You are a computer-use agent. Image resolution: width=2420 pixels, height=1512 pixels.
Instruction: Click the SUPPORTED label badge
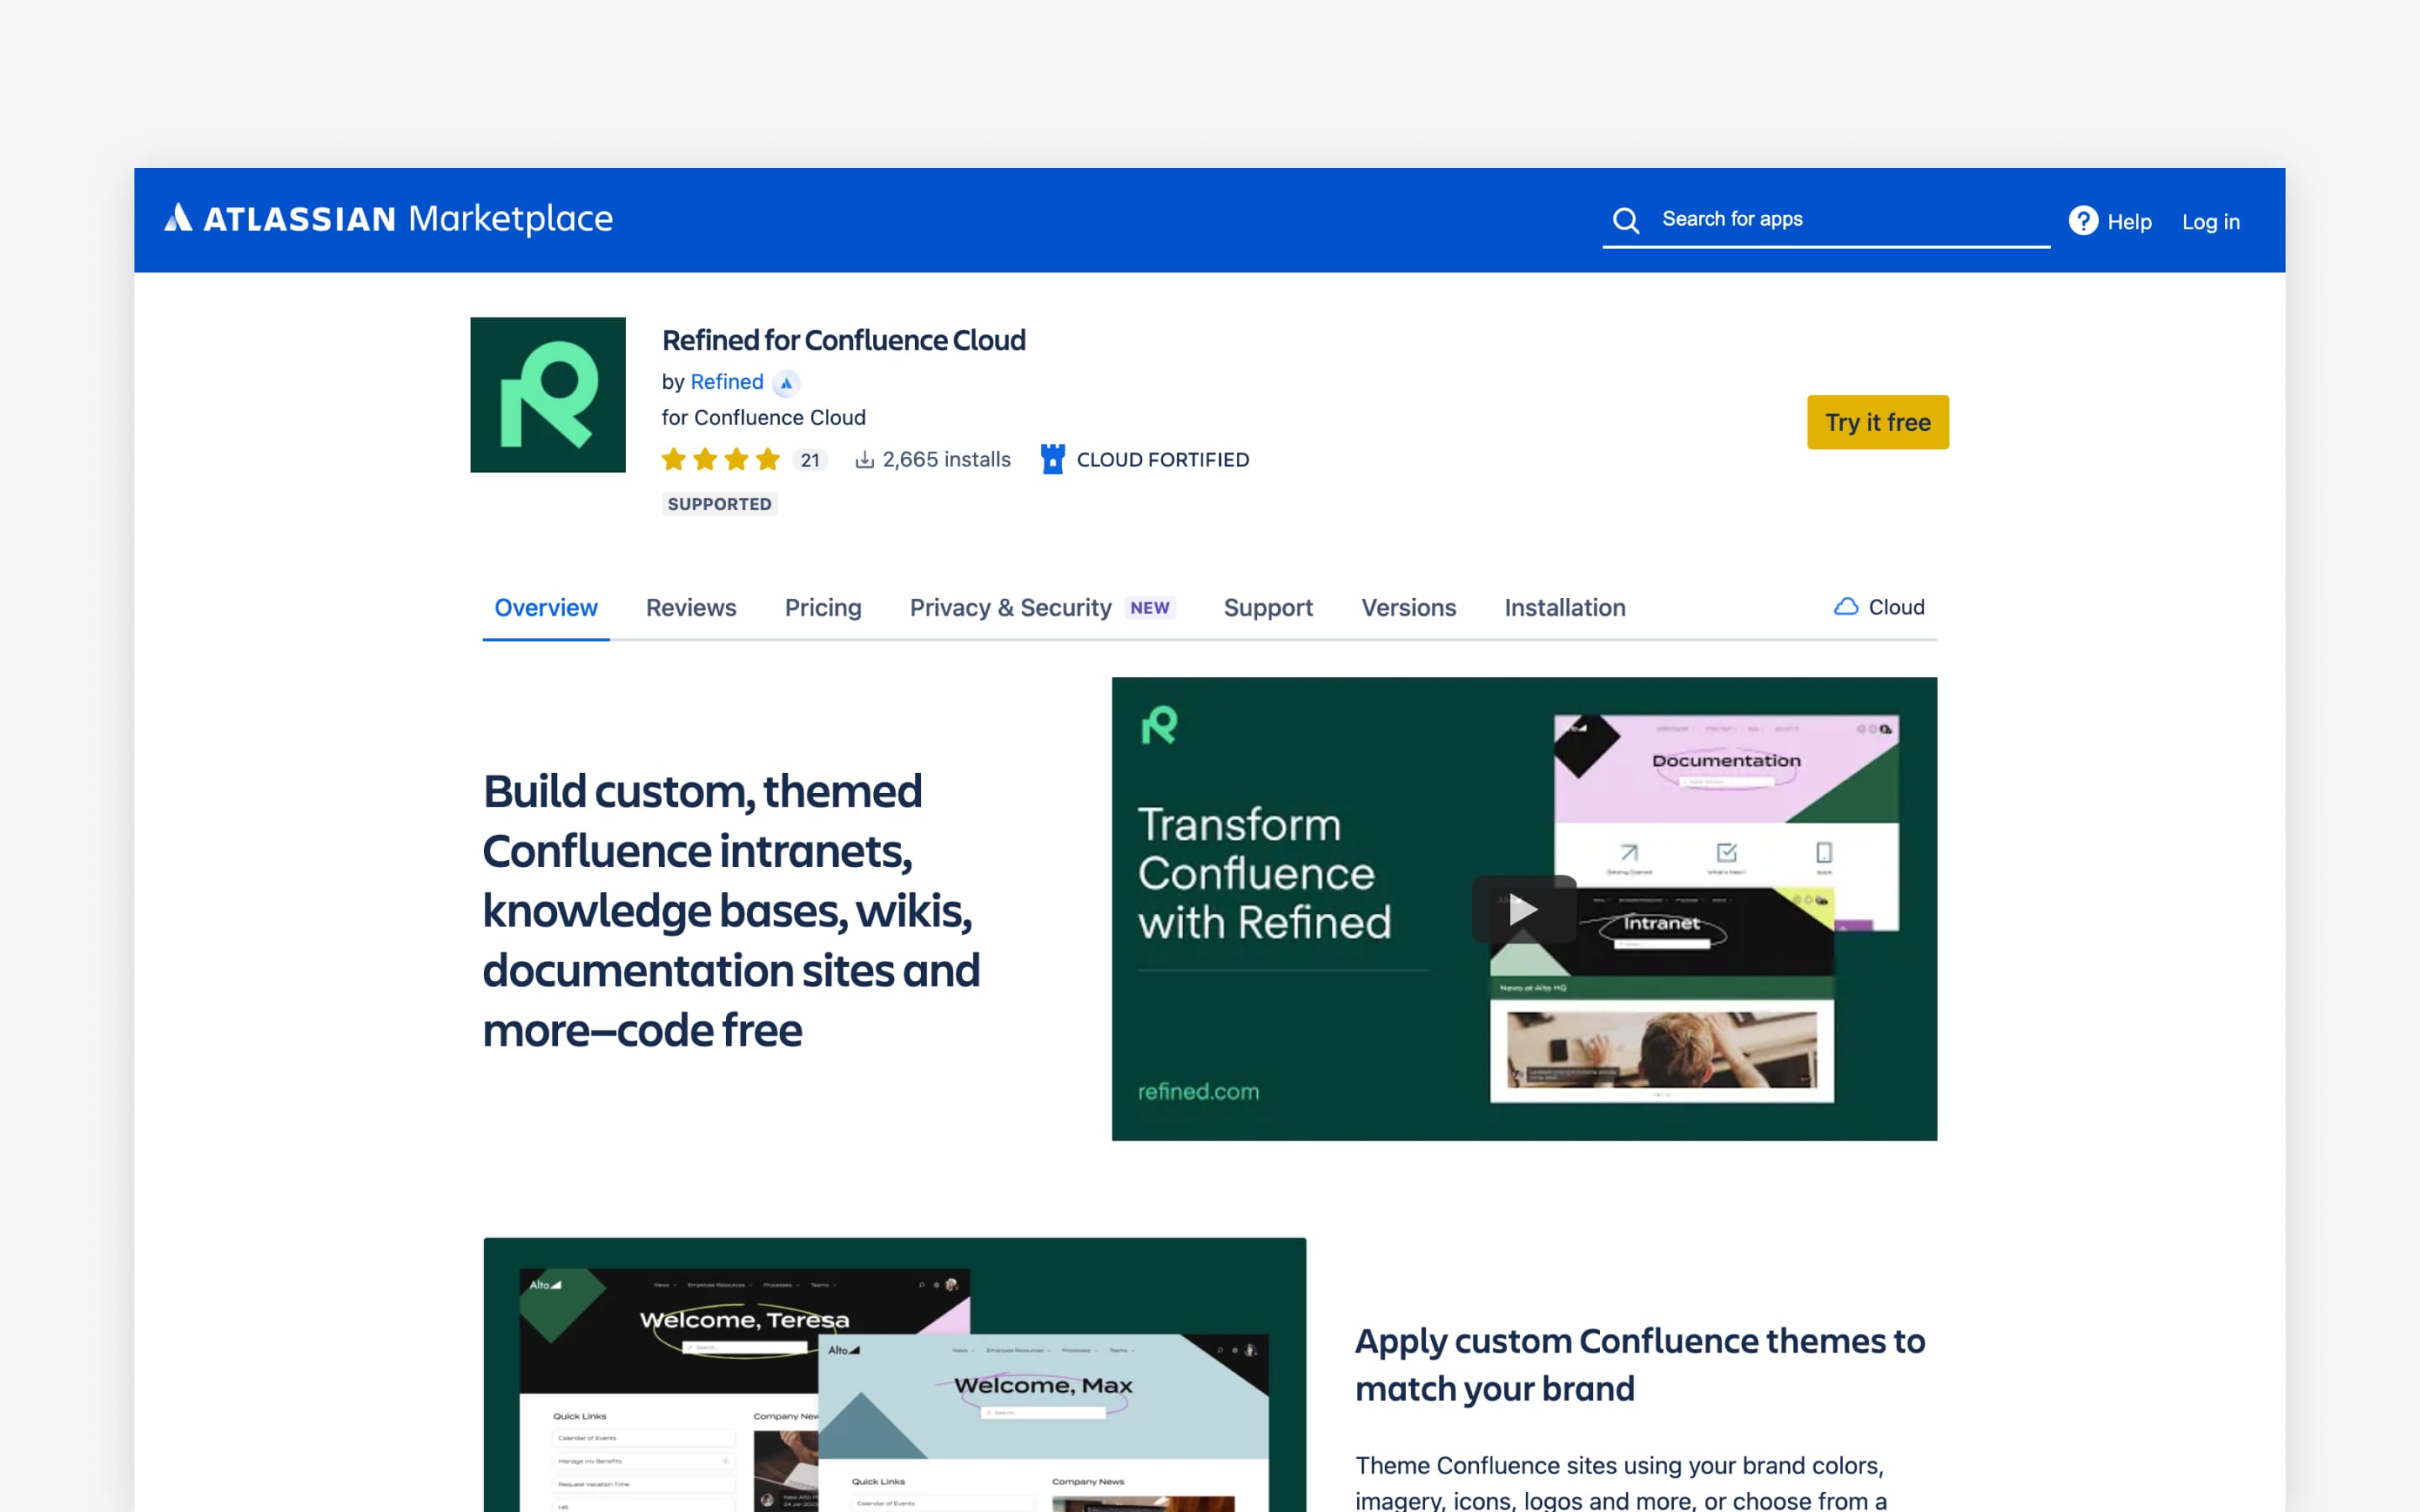pos(719,504)
